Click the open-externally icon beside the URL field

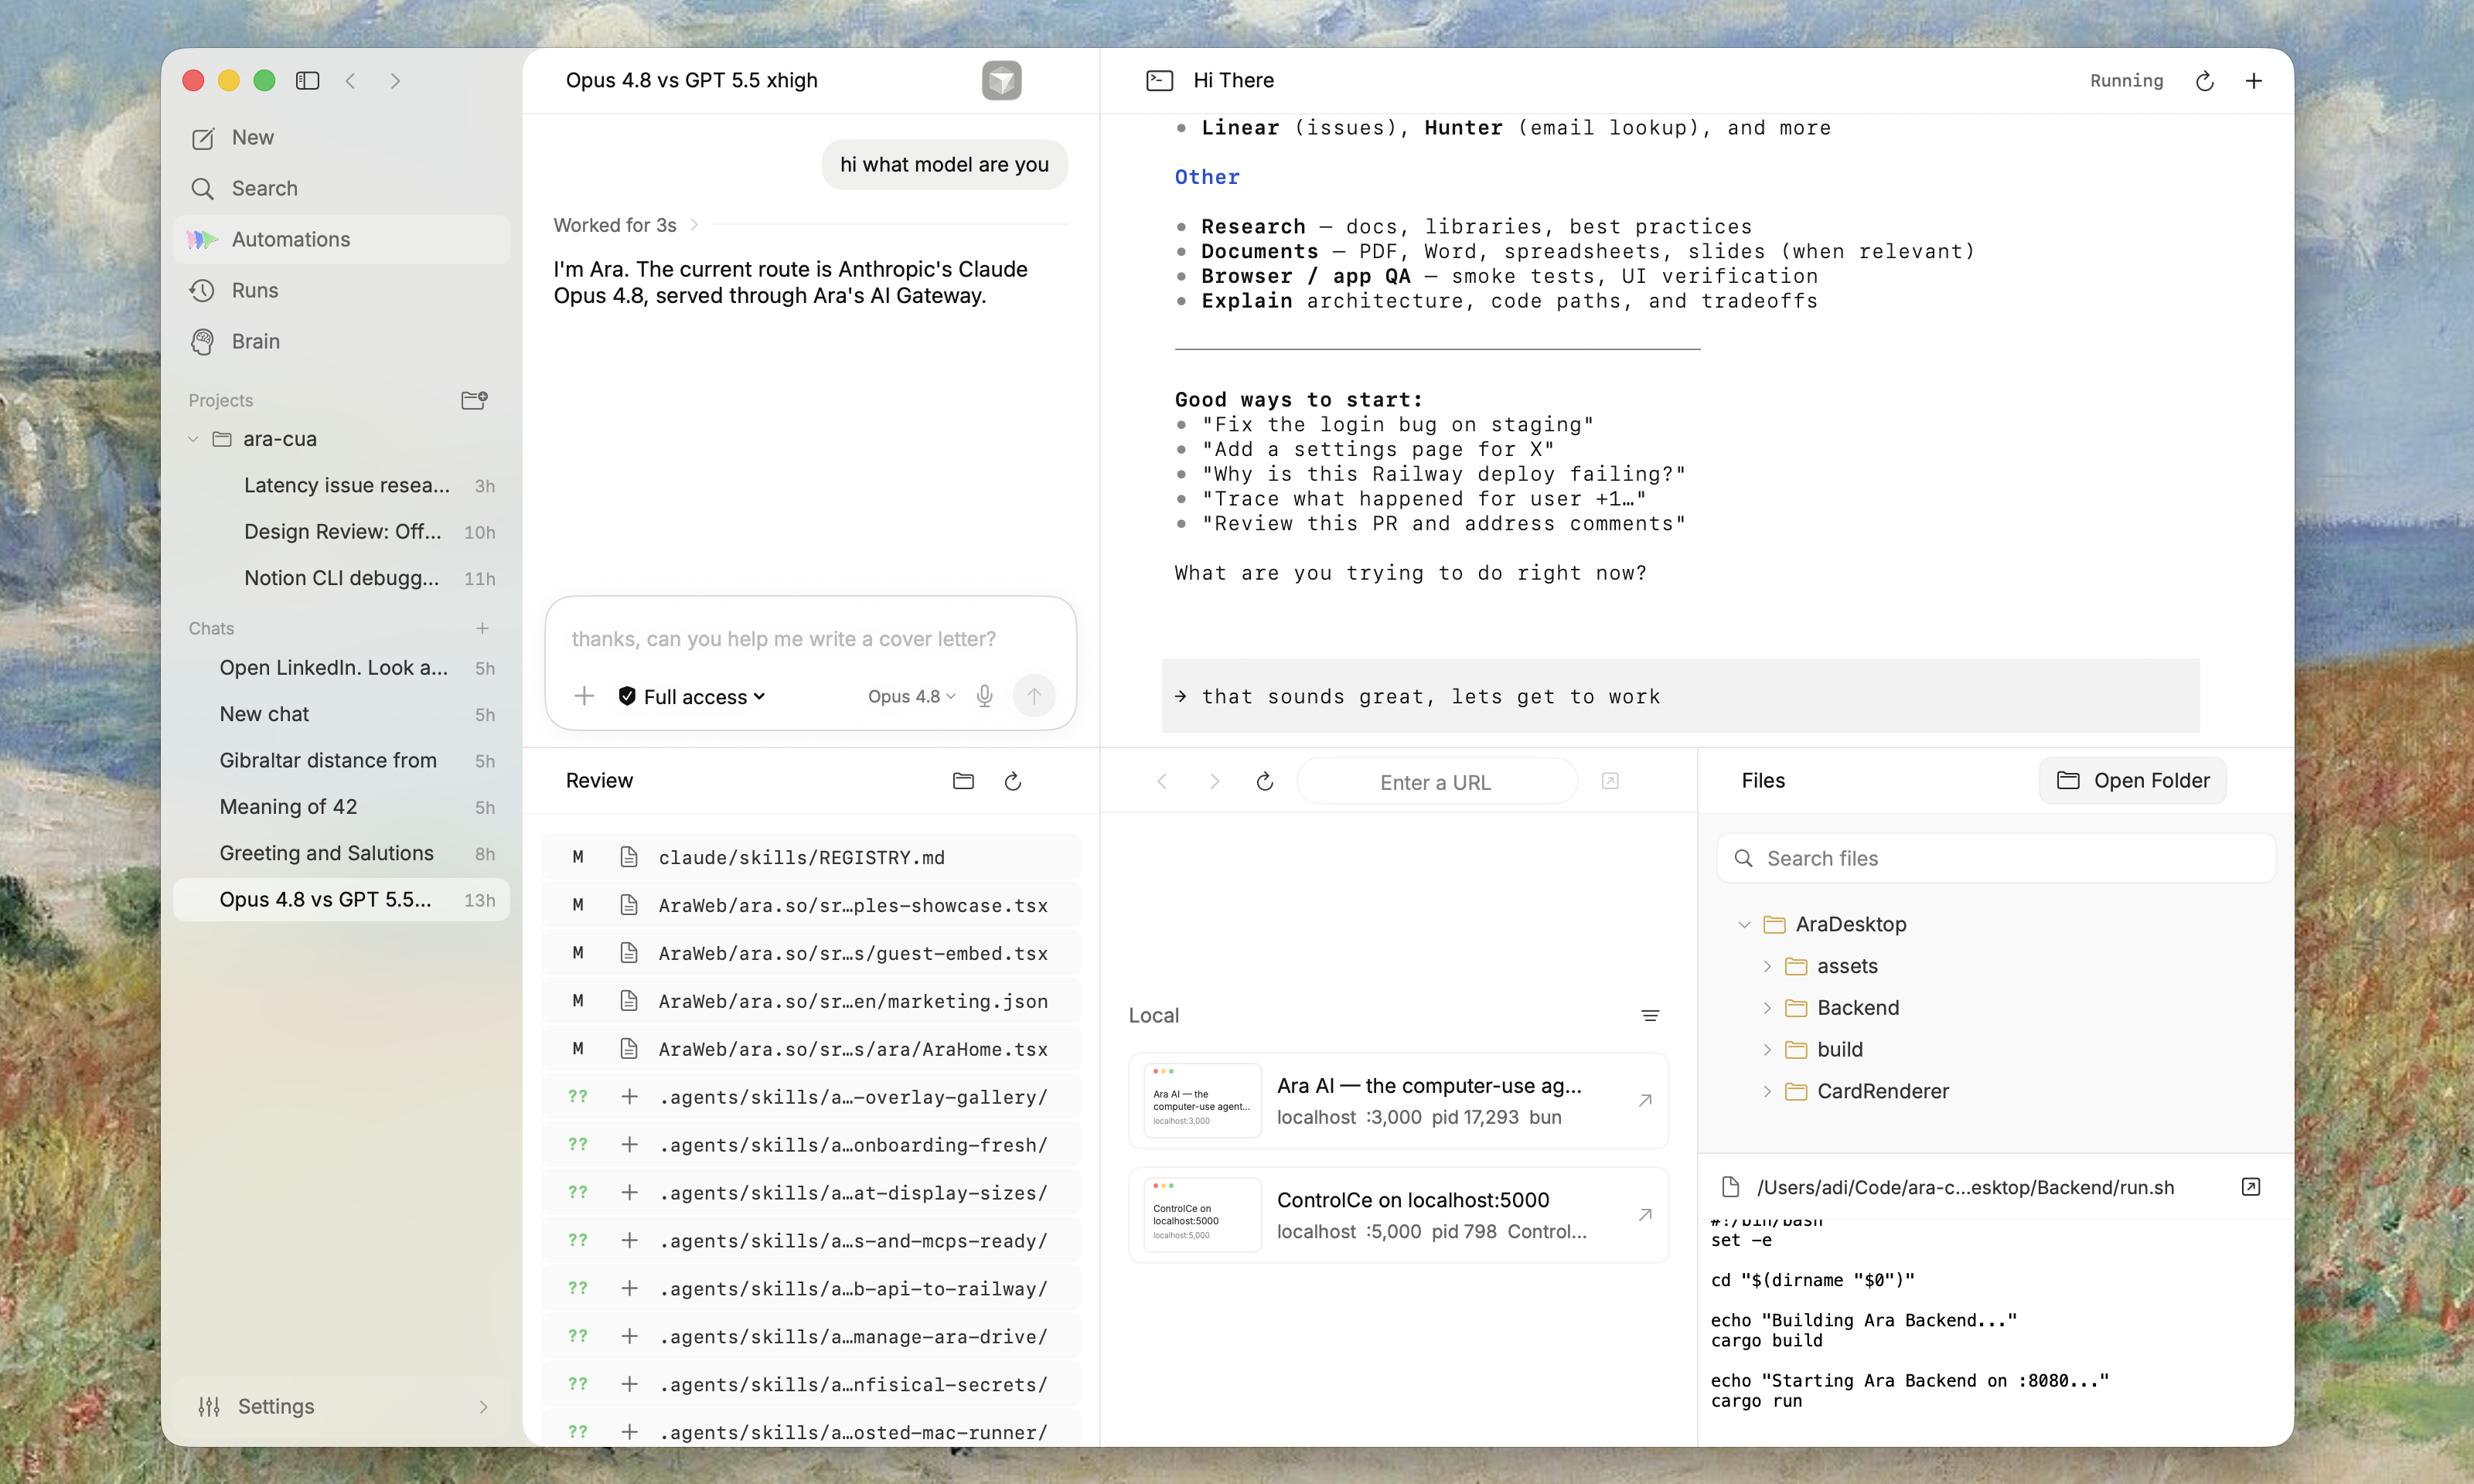click(x=1610, y=781)
